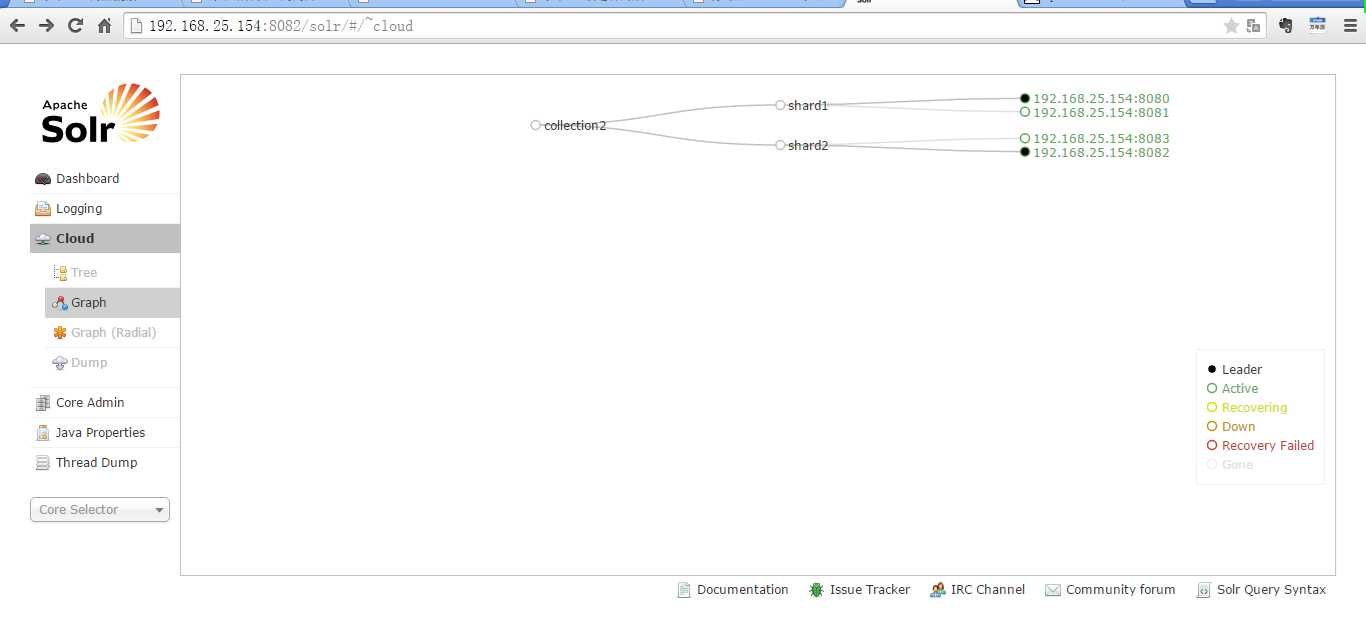The height and width of the screenshot is (620, 1366).
Task: Click the shard1 node circle
Action: (780, 105)
